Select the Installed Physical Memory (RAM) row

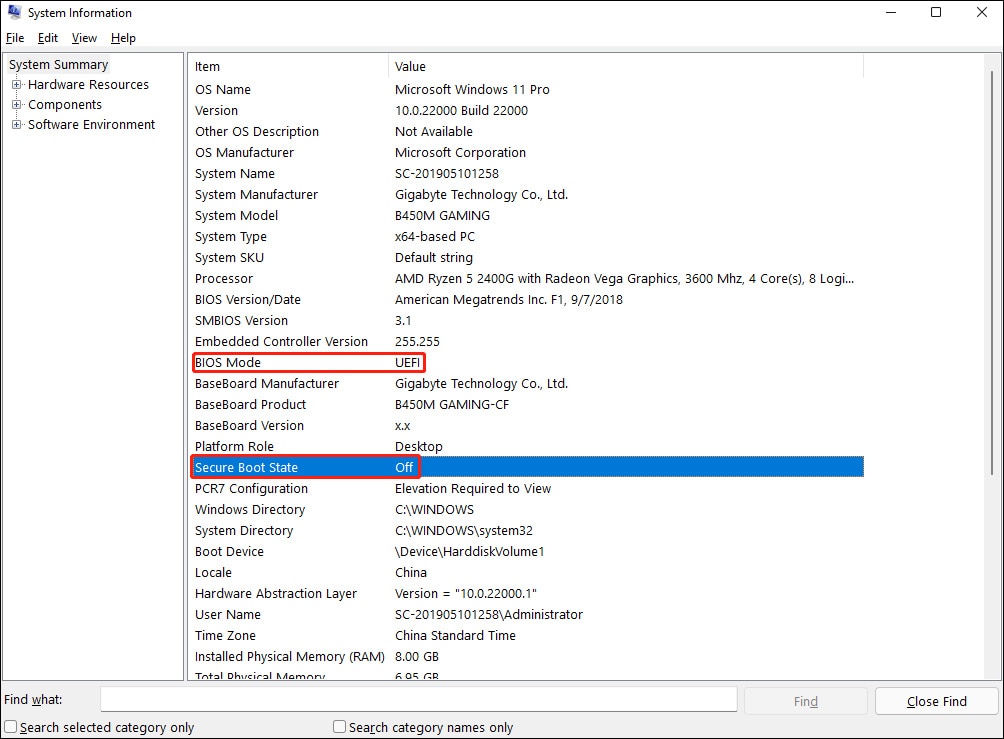[527, 656]
